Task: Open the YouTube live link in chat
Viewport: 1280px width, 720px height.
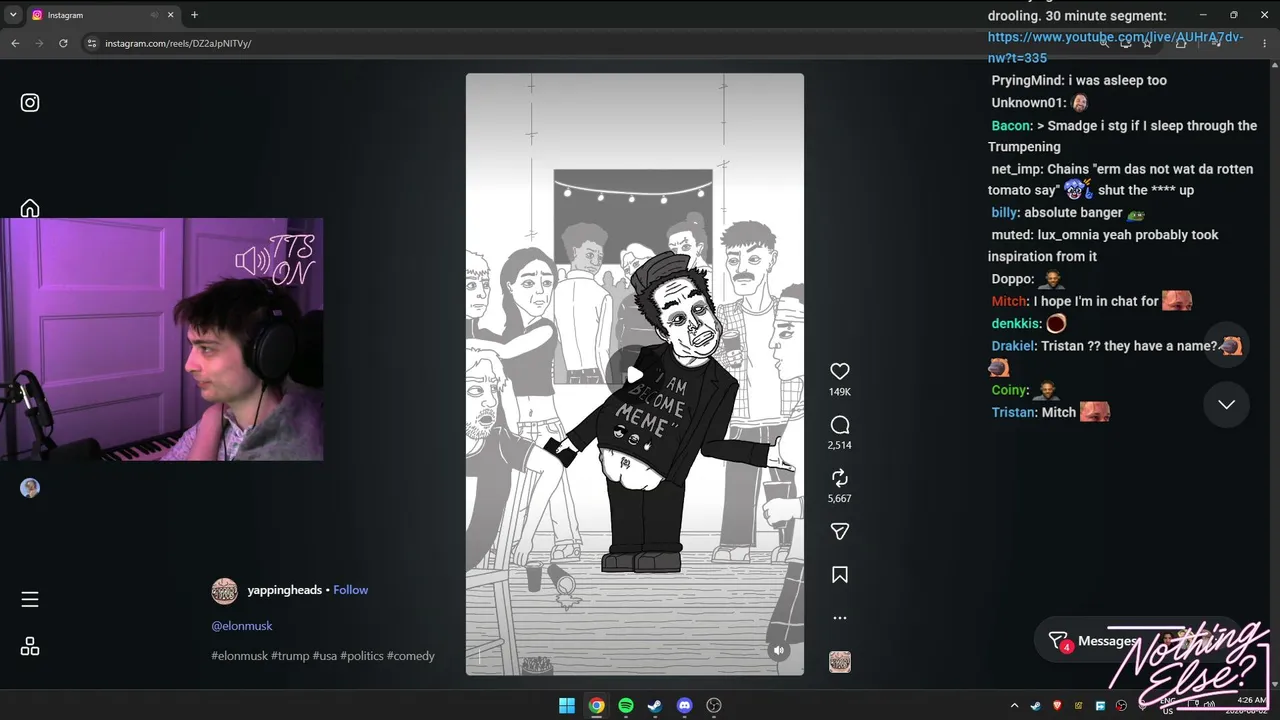Action: pos(1115,47)
